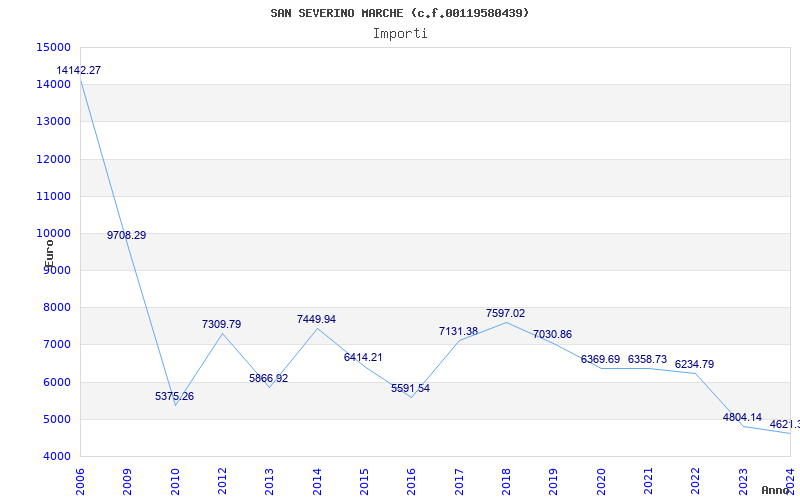The image size is (800, 500).
Task: Click the Euro y-axis title
Action: point(49,254)
